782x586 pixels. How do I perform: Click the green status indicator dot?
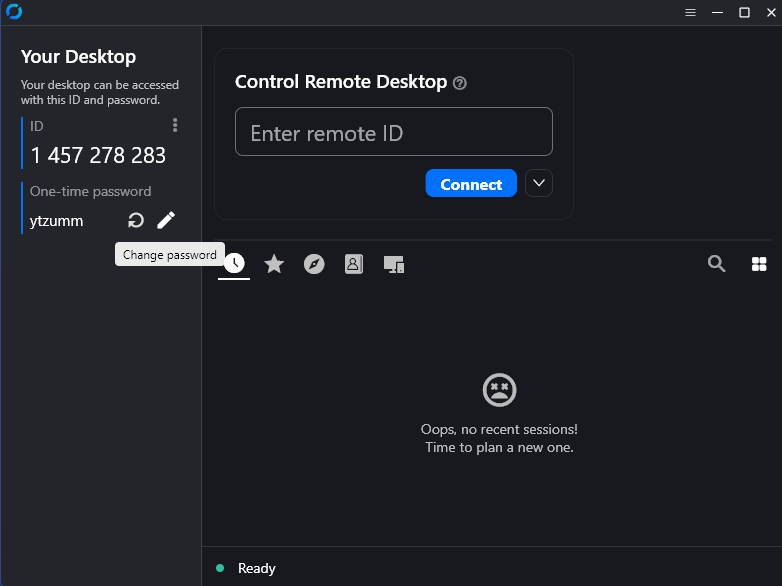[x=220, y=568]
